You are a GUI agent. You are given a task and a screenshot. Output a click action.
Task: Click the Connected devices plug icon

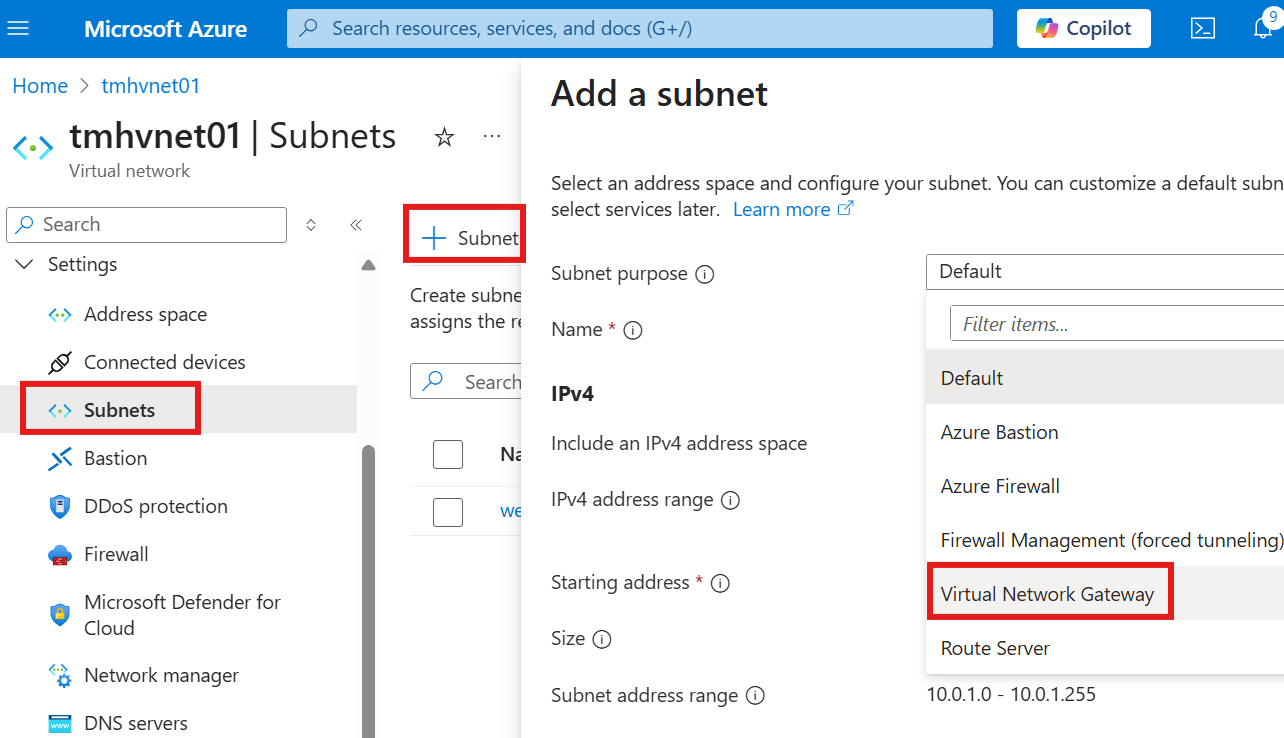pyautogui.click(x=60, y=362)
